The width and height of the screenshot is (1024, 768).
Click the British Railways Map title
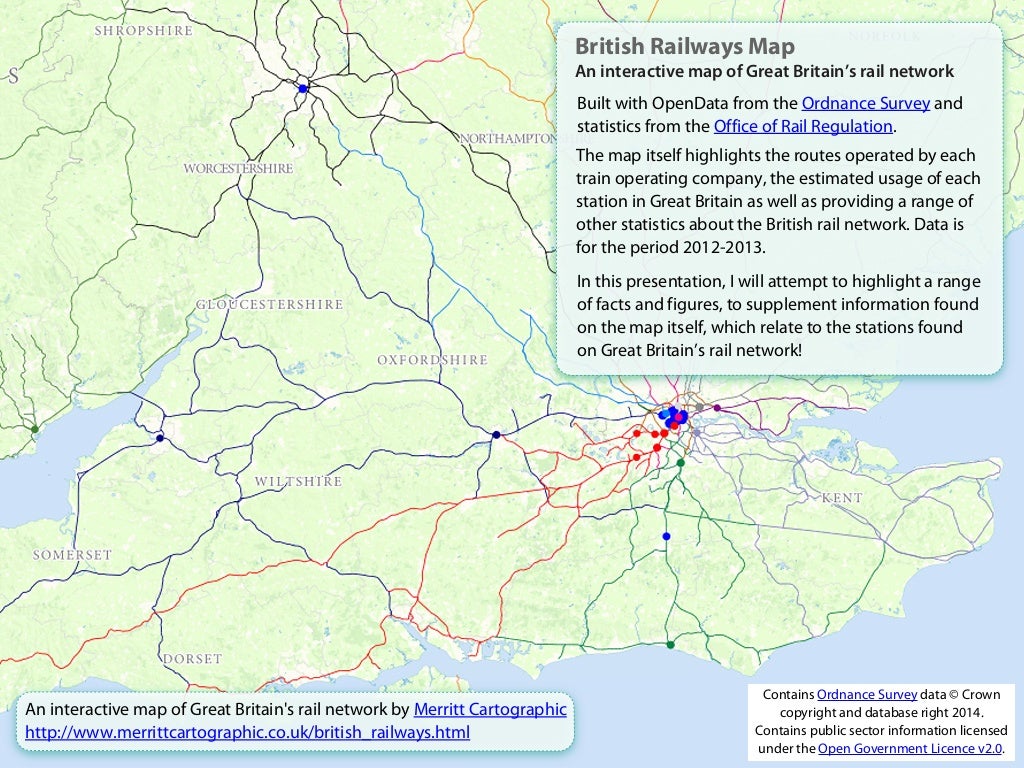tap(684, 46)
